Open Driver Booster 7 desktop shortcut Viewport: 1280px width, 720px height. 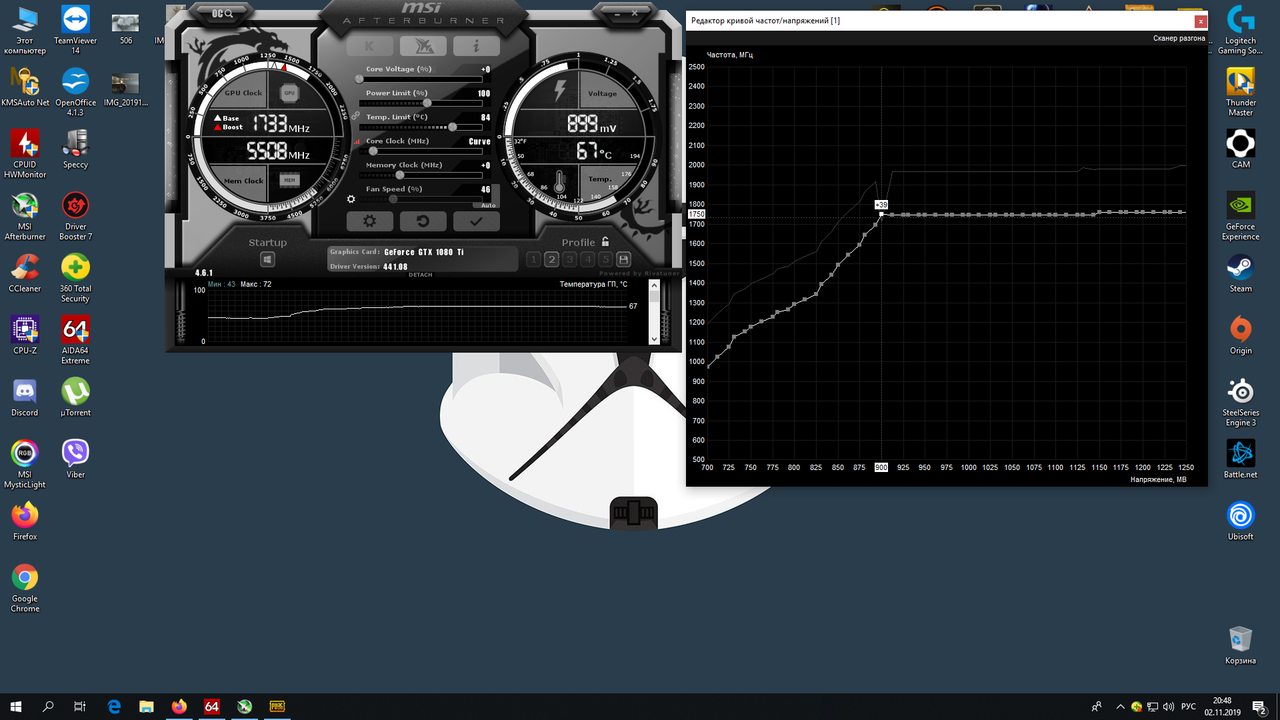75,217
